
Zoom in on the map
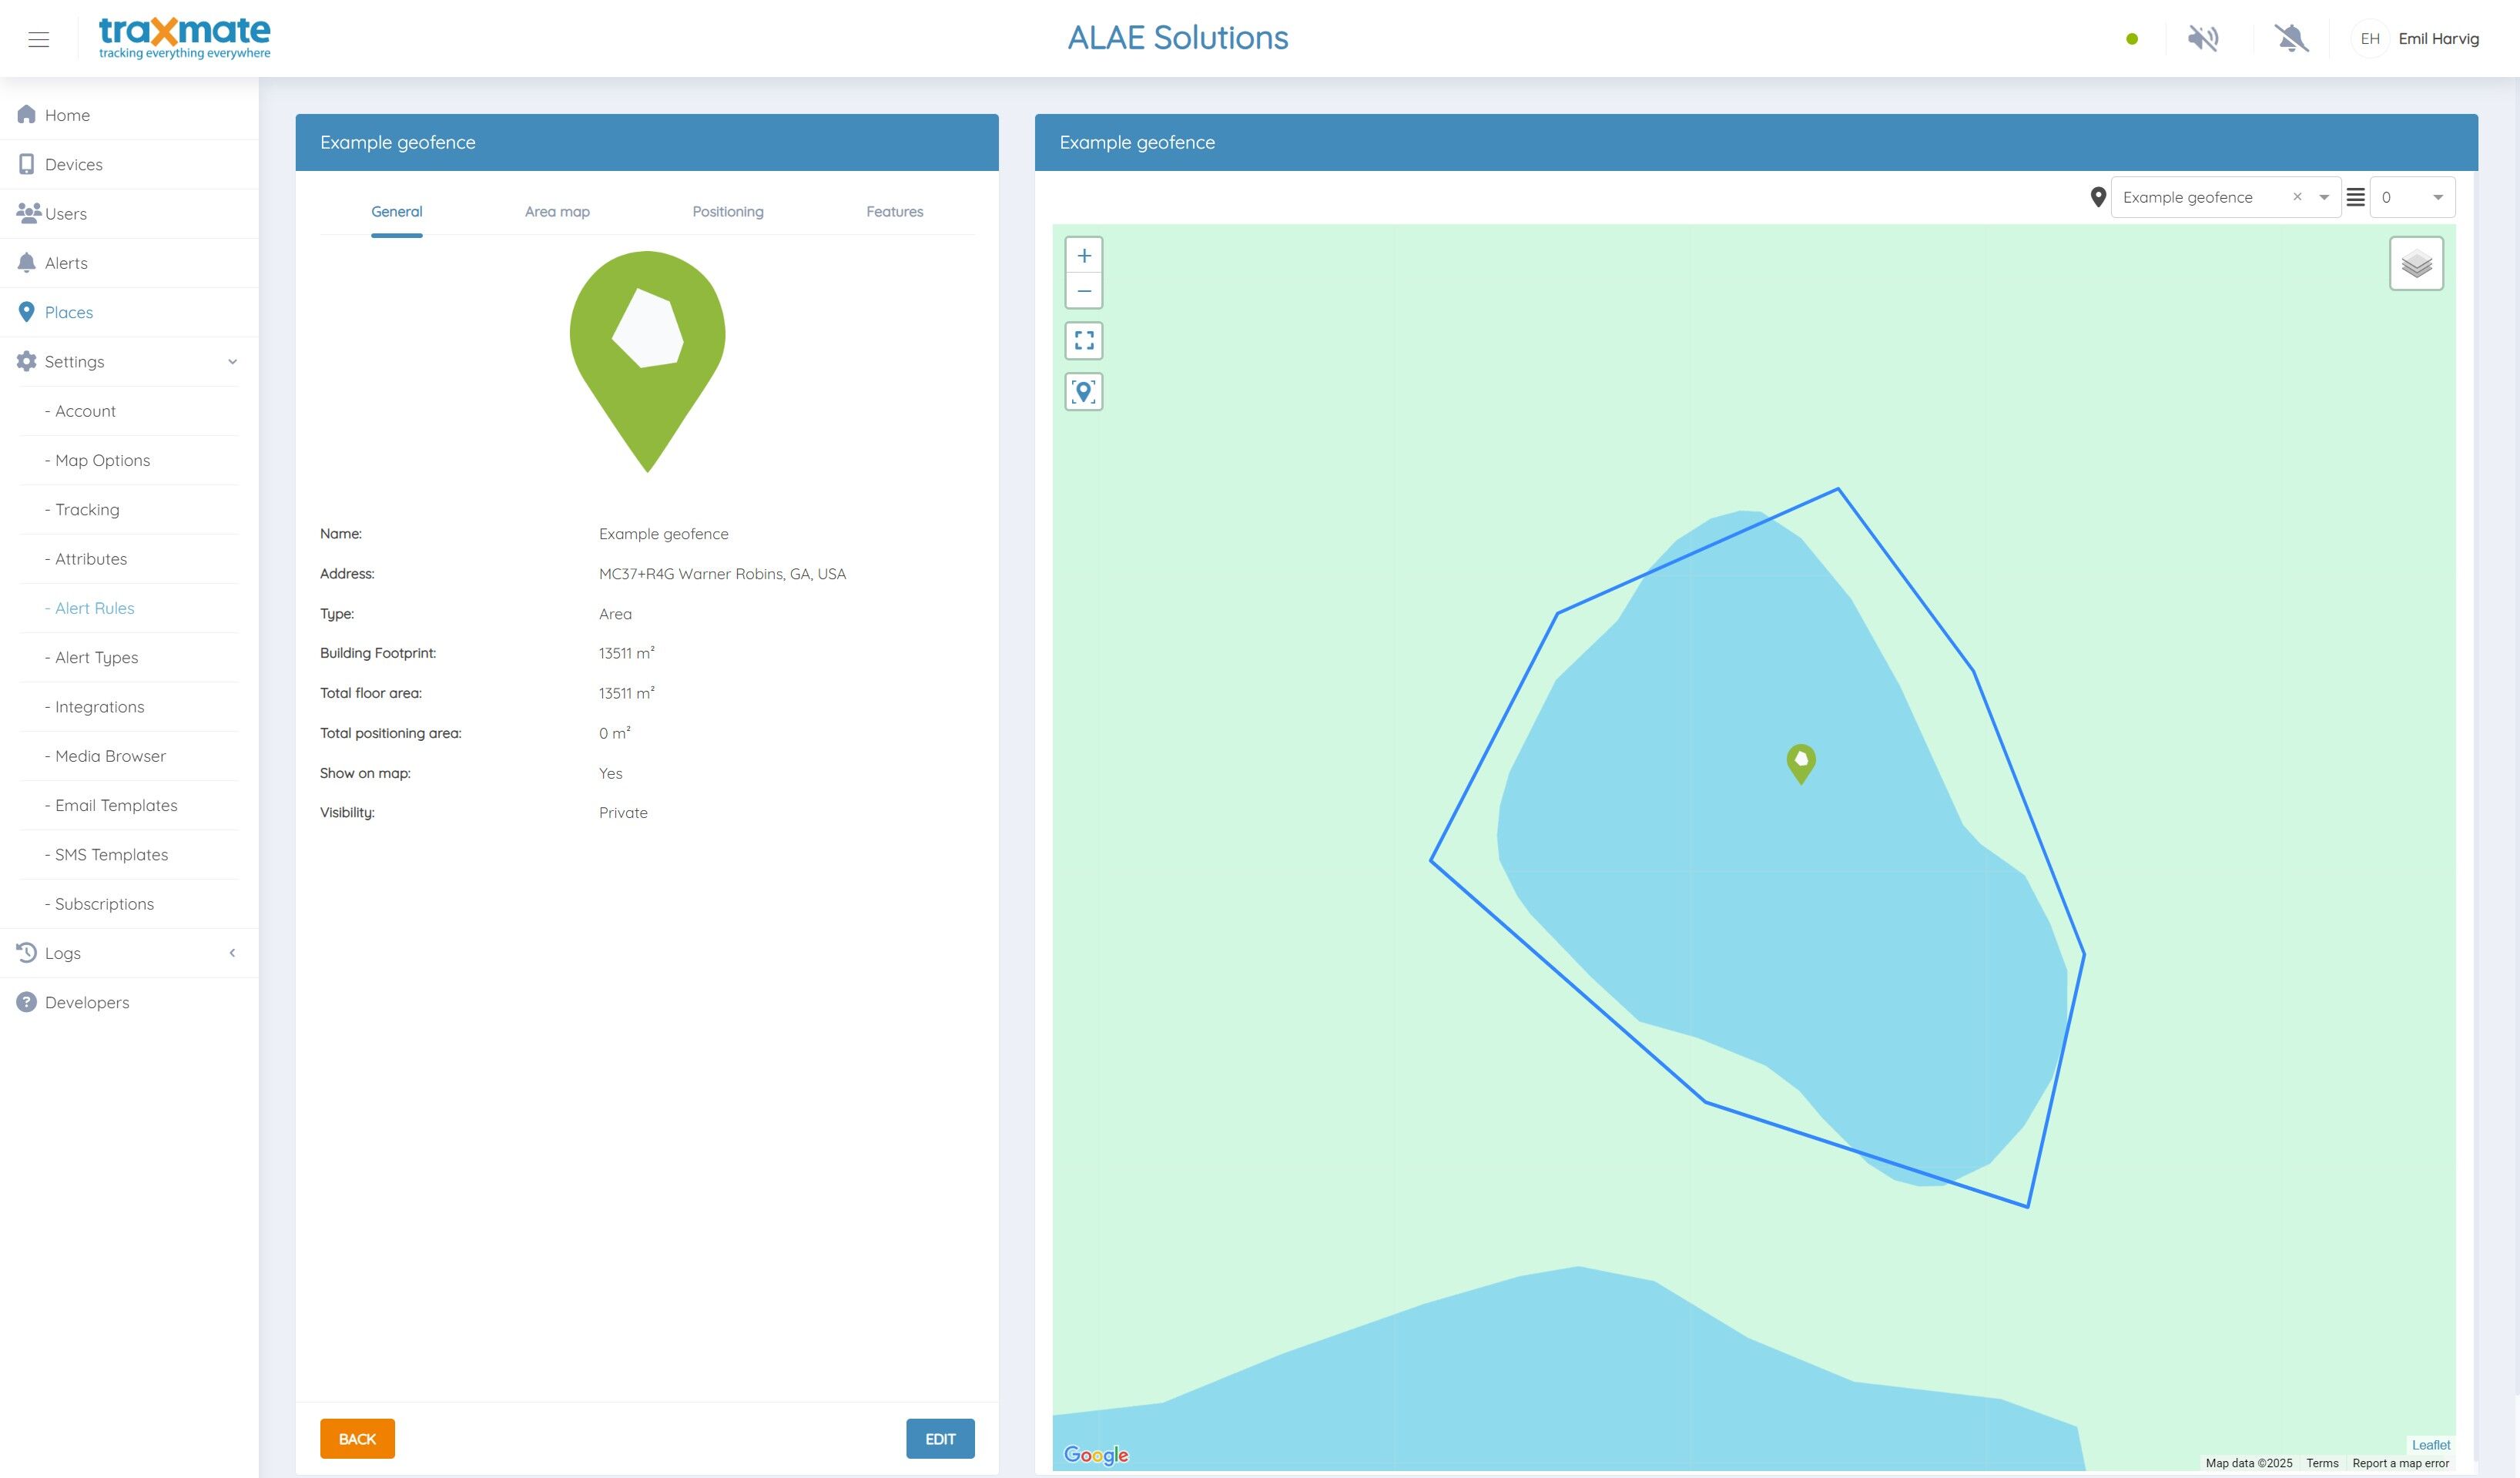(1084, 255)
